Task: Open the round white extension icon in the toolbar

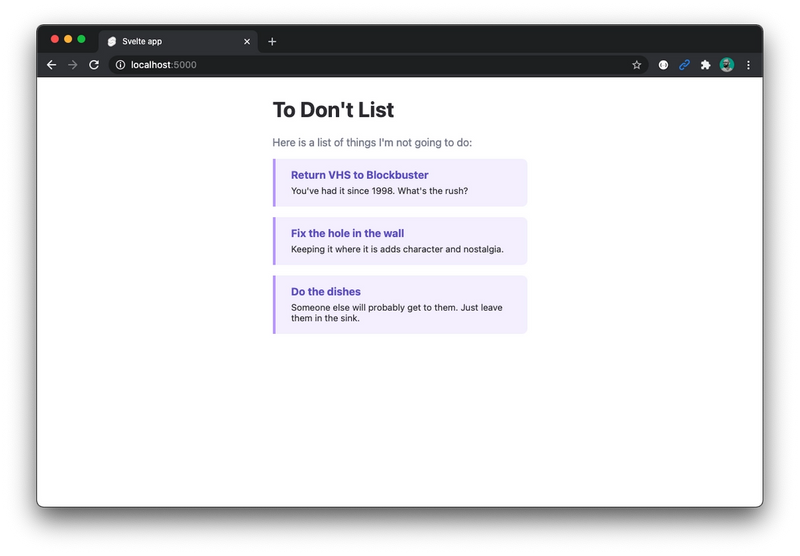Action: coord(663,65)
